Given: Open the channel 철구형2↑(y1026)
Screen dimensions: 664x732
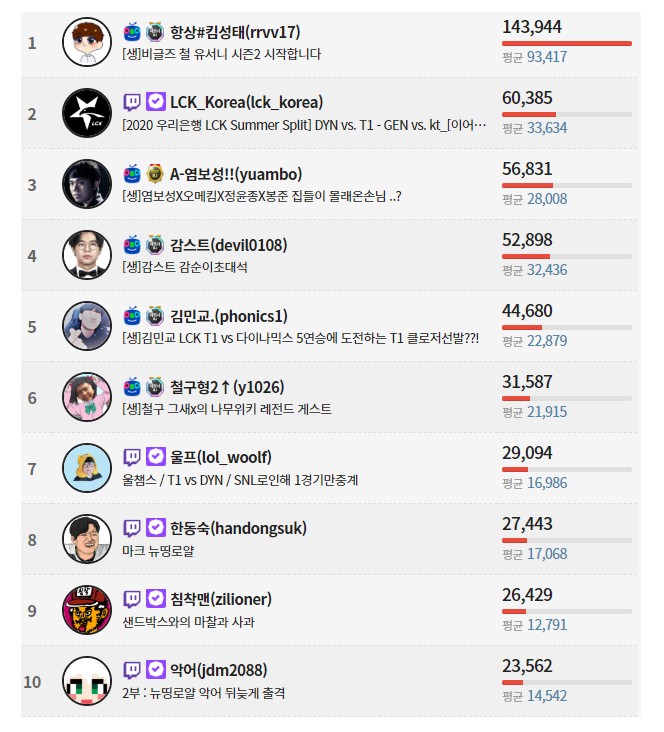Looking at the screenshot, I should 227,387.
